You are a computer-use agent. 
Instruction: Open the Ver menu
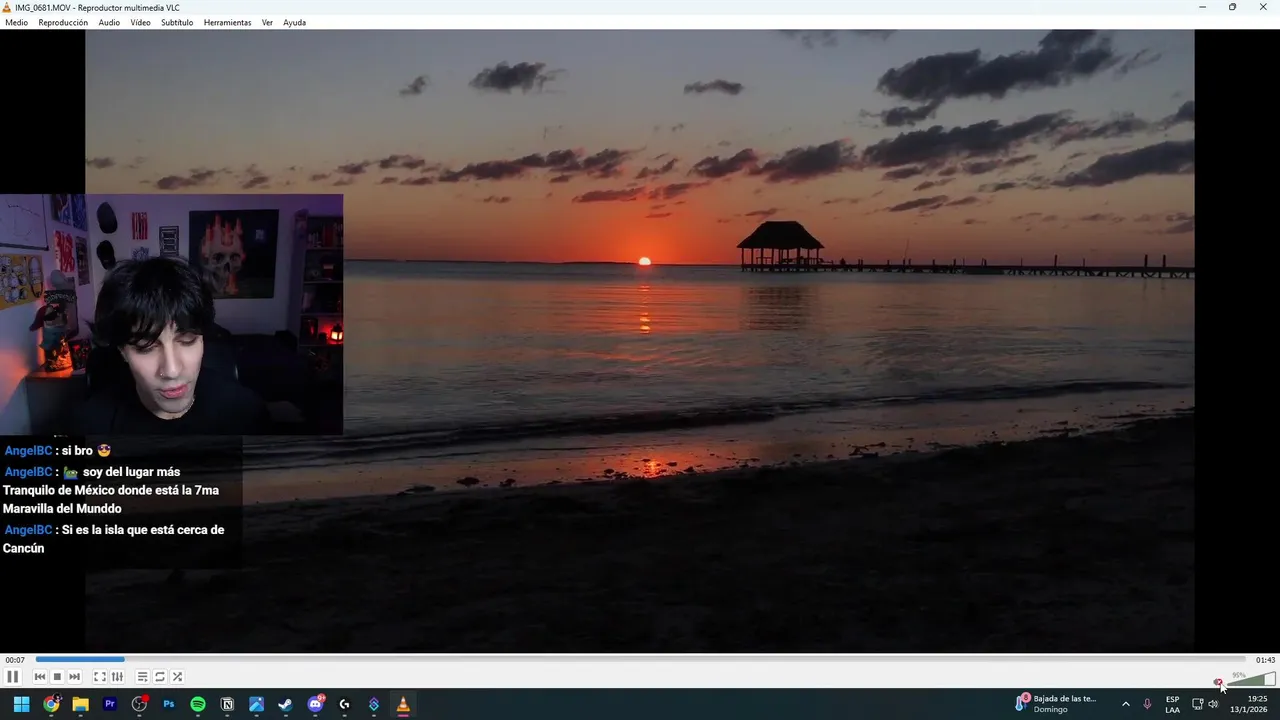point(267,22)
